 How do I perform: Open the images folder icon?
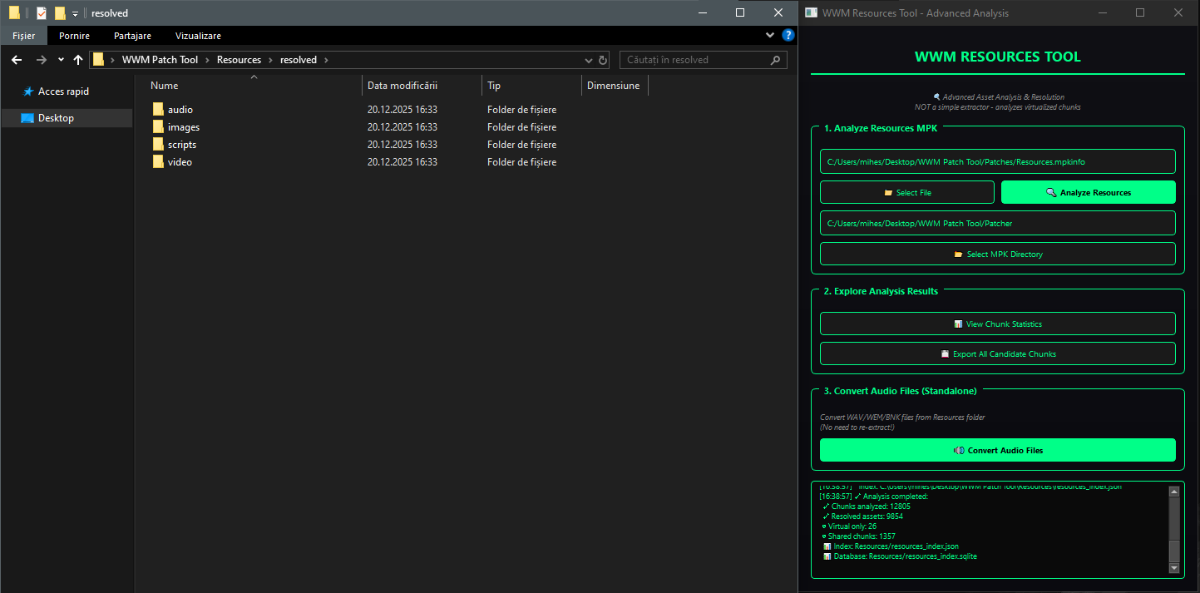tap(158, 127)
